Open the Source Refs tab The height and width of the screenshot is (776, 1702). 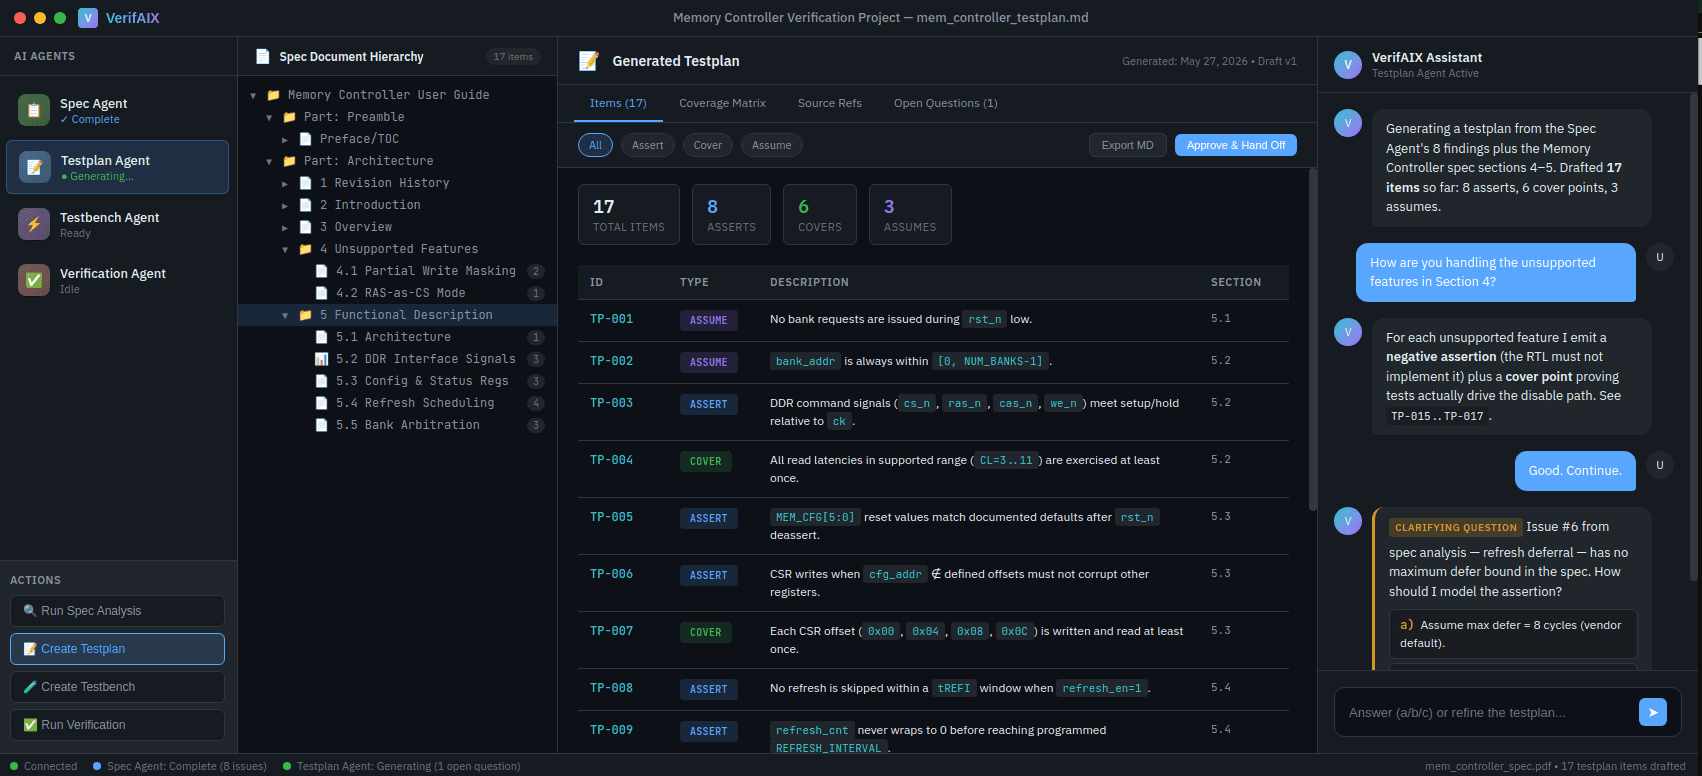[830, 103]
